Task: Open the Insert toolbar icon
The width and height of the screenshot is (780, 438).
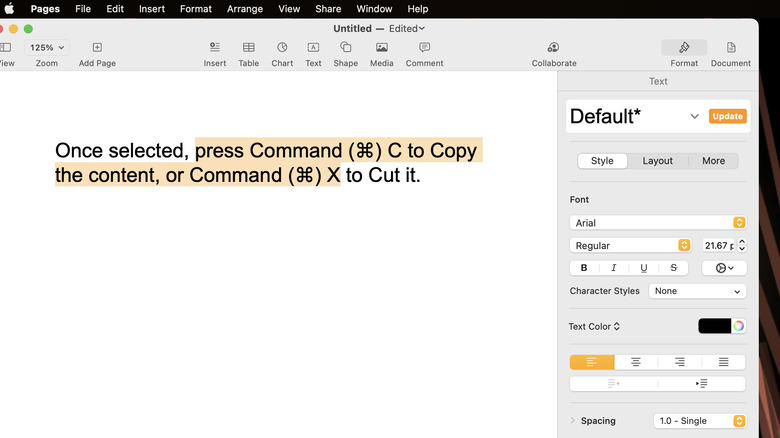Action: coord(215,48)
